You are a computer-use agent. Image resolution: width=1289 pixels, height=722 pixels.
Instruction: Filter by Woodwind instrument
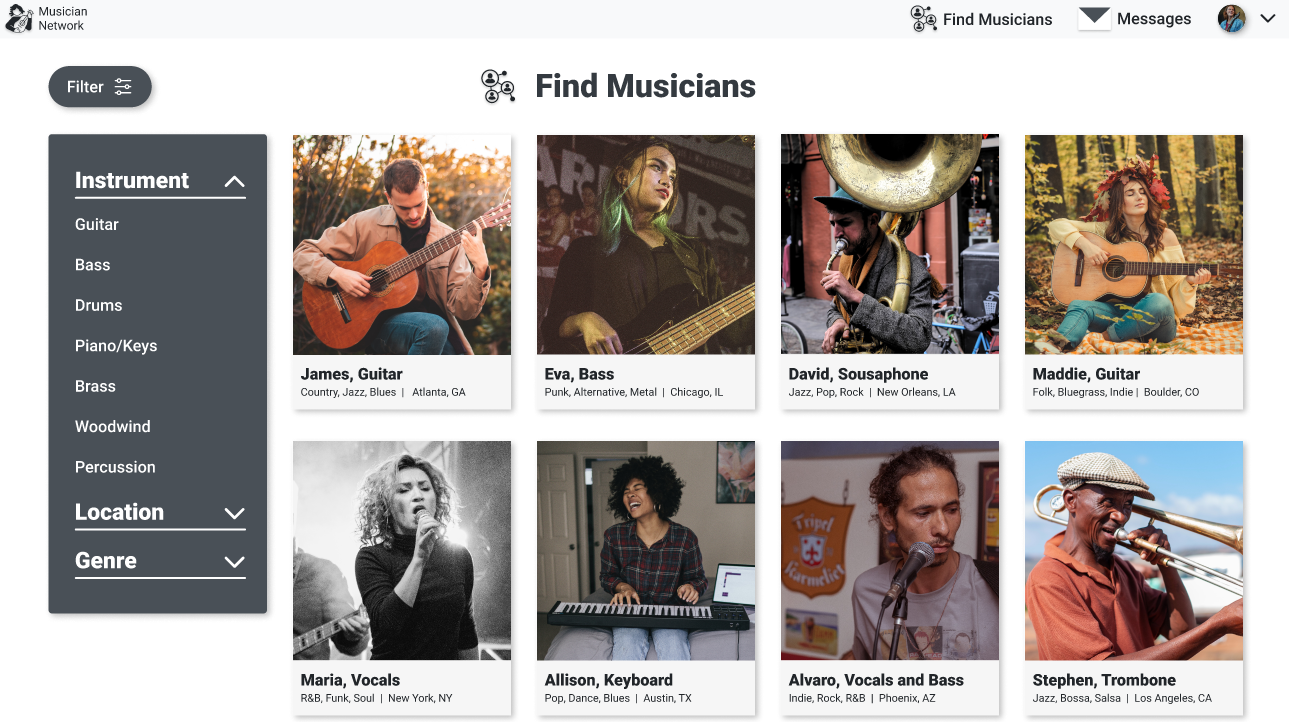pyautogui.click(x=112, y=427)
